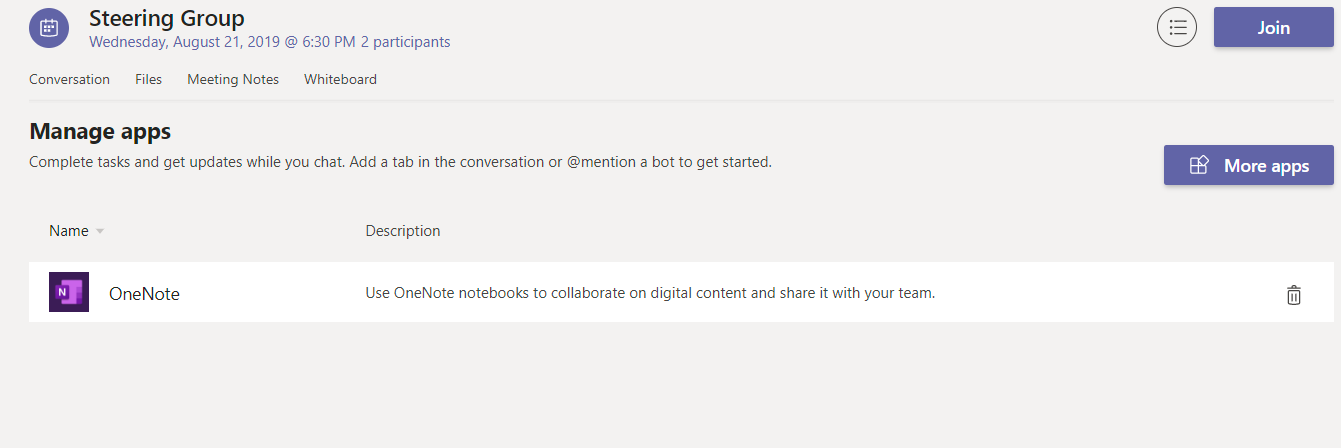The height and width of the screenshot is (448, 1341).
Task: Go to the Meeting Notes tab
Action: pos(233,79)
